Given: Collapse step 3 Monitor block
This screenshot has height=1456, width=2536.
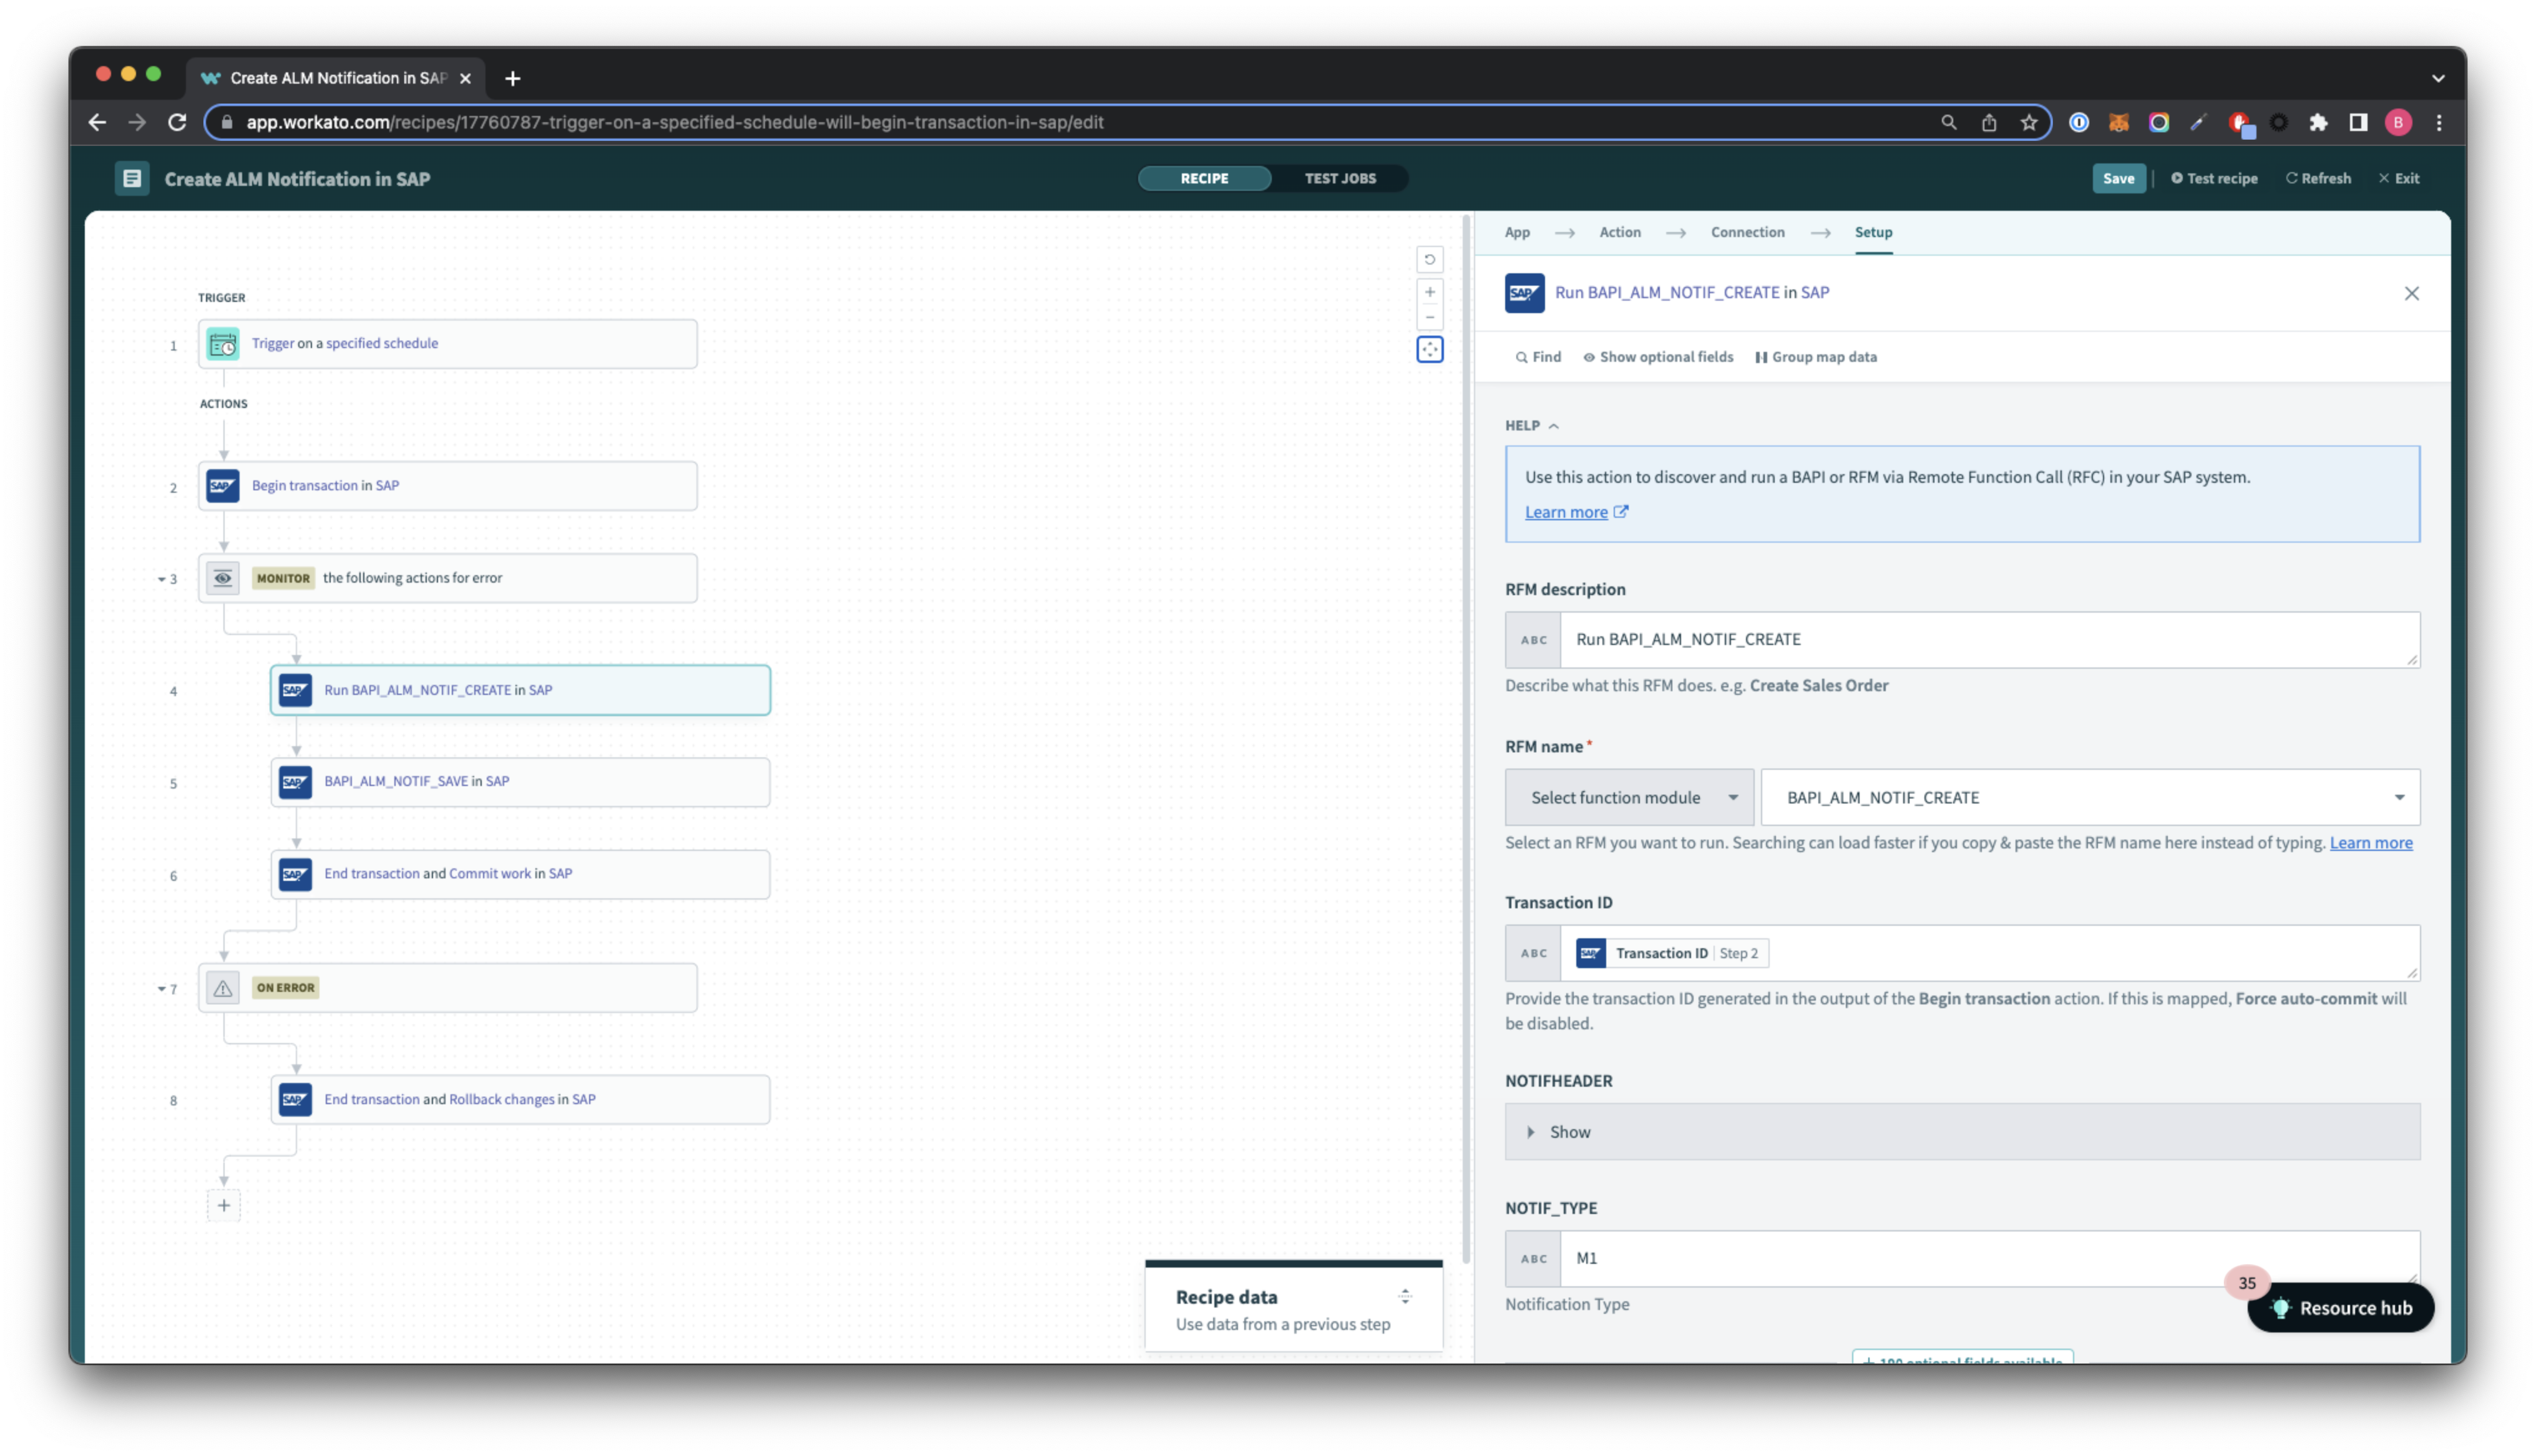Looking at the screenshot, I should tap(161, 579).
